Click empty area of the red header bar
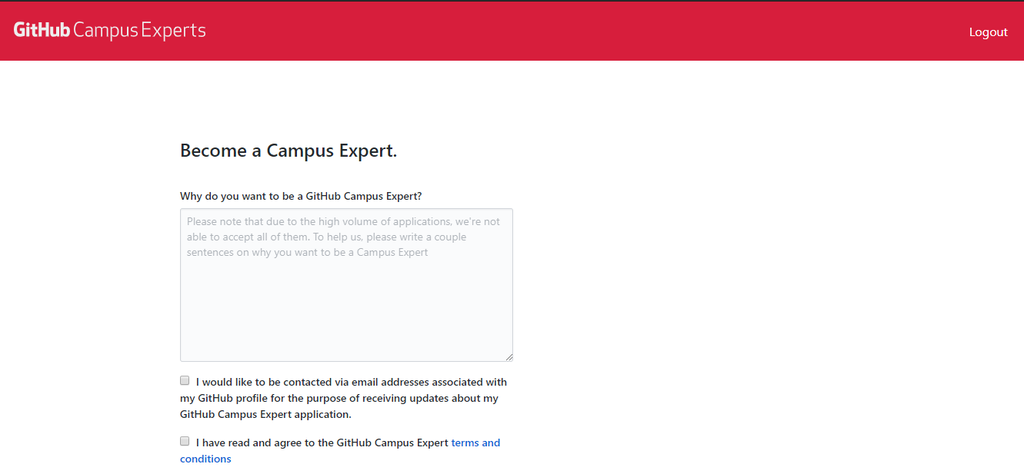Viewport: 1024px width, 474px height. tap(600, 30)
